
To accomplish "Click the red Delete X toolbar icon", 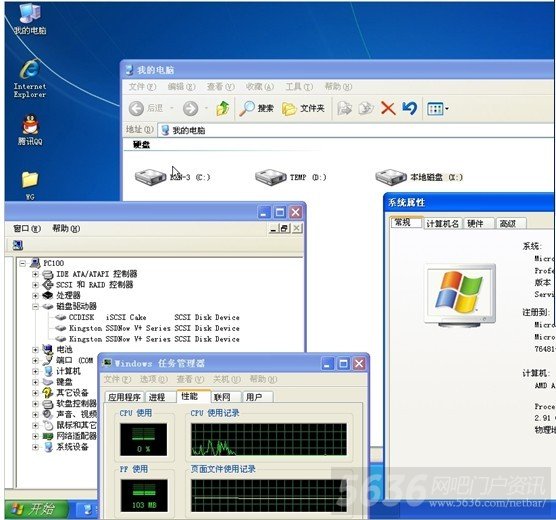I will pos(388,108).
